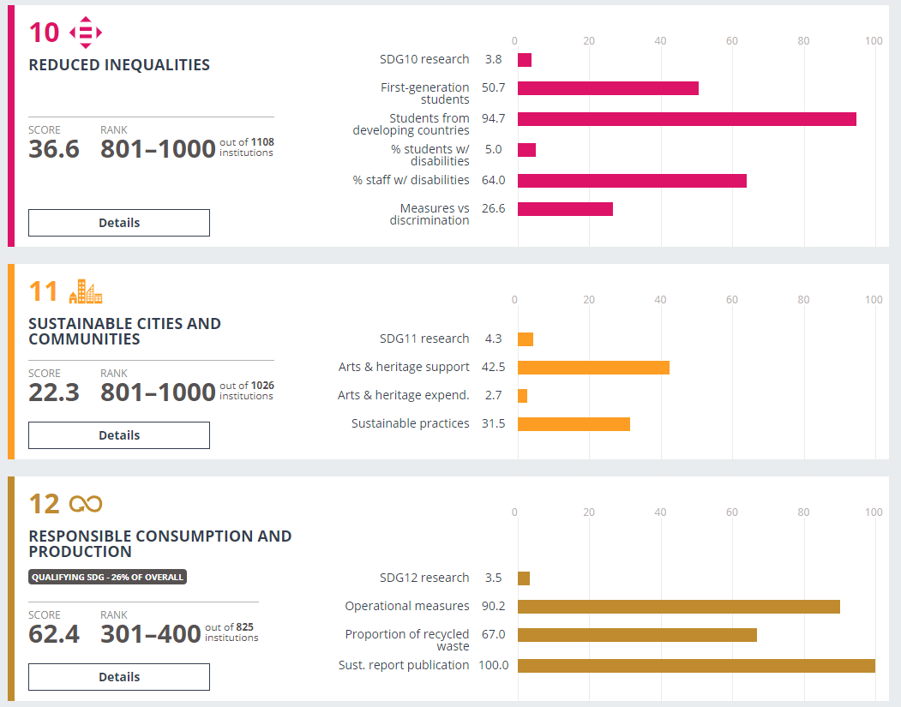Select the Sust. report publication bar
The height and width of the screenshot is (707, 901).
tap(696, 666)
